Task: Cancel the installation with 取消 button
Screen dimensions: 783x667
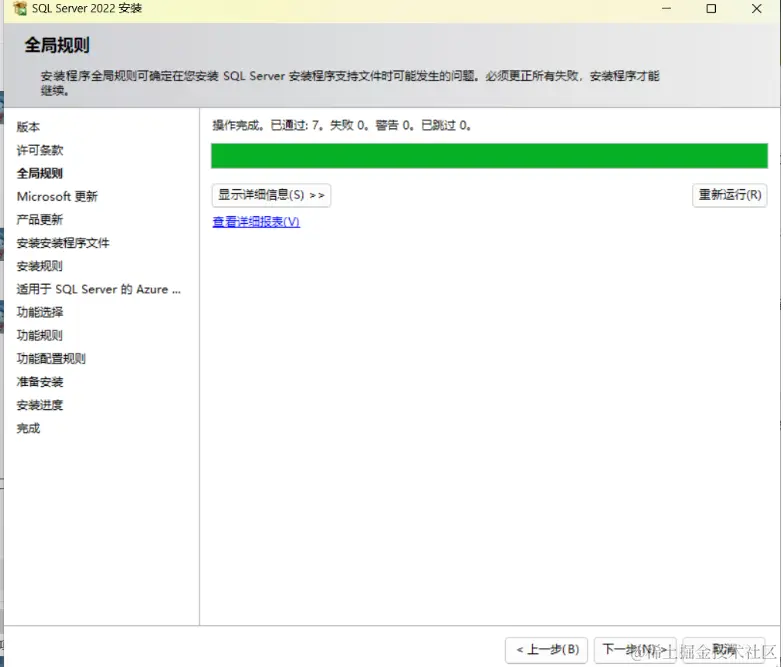Action: pos(724,650)
